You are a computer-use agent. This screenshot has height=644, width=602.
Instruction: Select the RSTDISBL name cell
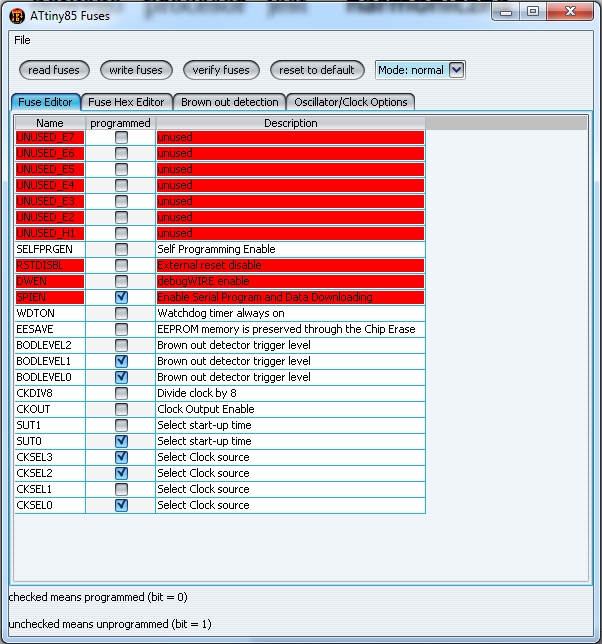pos(50,265)
